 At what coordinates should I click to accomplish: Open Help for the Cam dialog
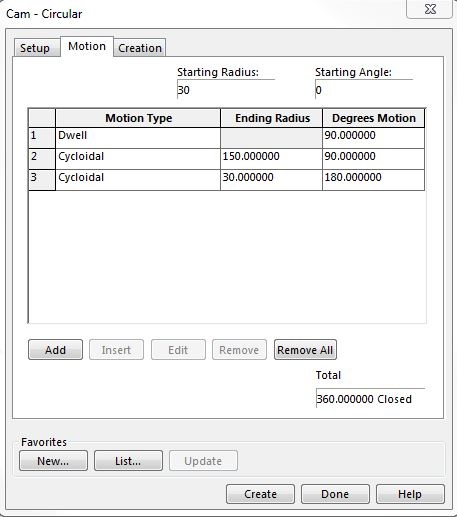click(410, 494)
